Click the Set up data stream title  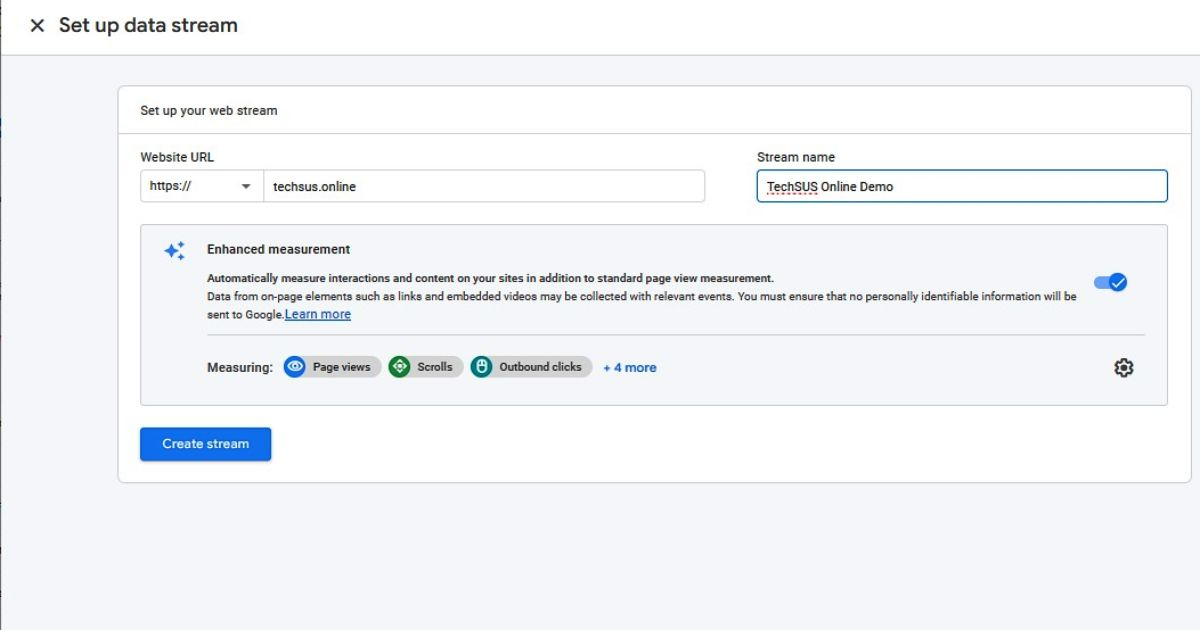(148, 26)
